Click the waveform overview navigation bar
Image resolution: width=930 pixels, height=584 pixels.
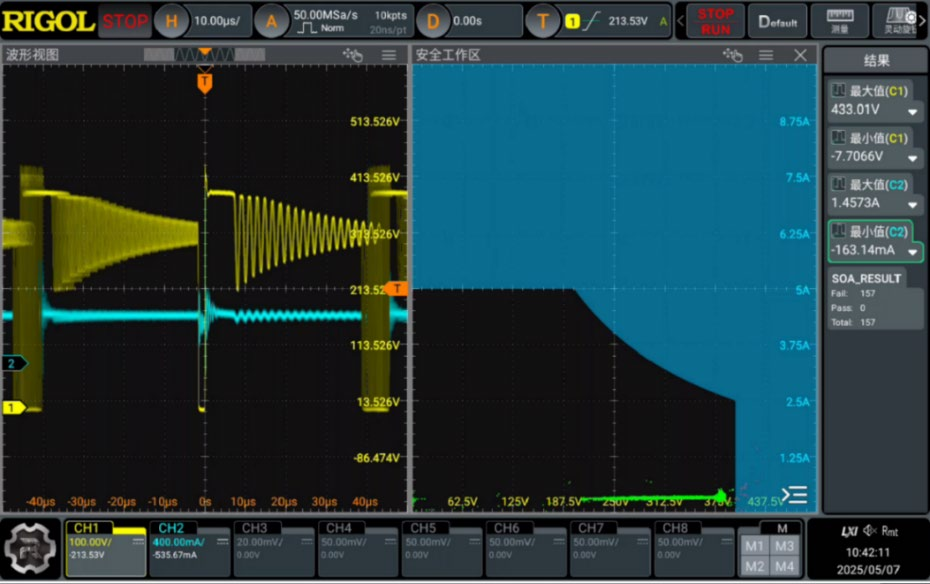click(x=204, y=55)
